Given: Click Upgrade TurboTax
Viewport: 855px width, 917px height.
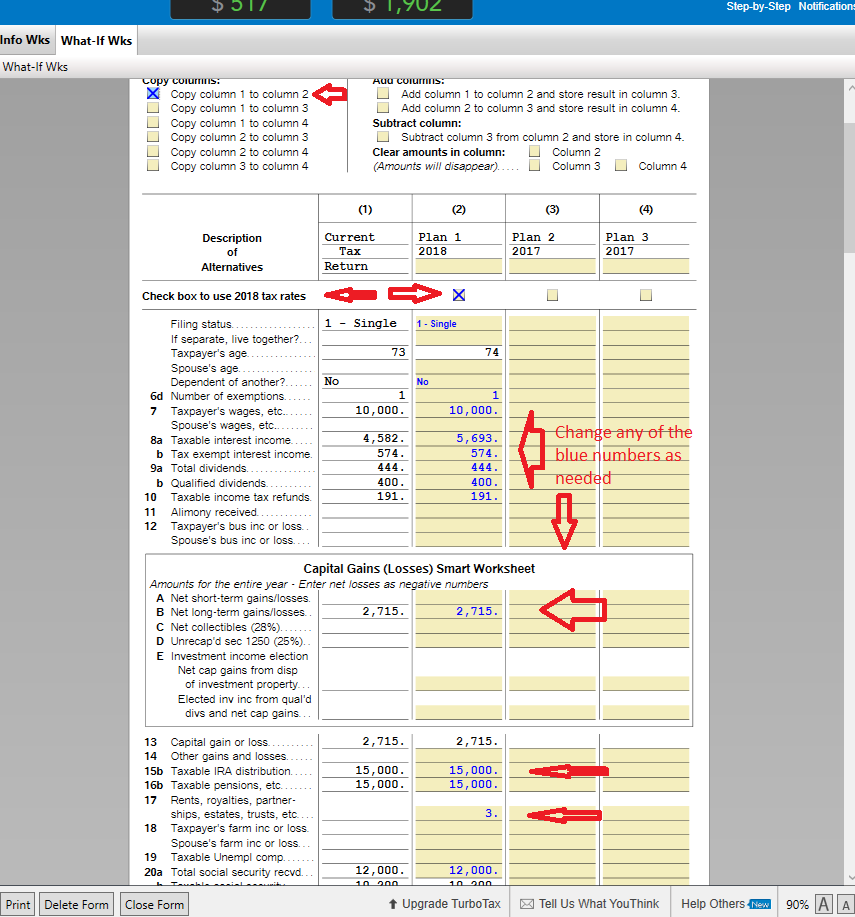Looking at the screenshot, I should [445, 904].
